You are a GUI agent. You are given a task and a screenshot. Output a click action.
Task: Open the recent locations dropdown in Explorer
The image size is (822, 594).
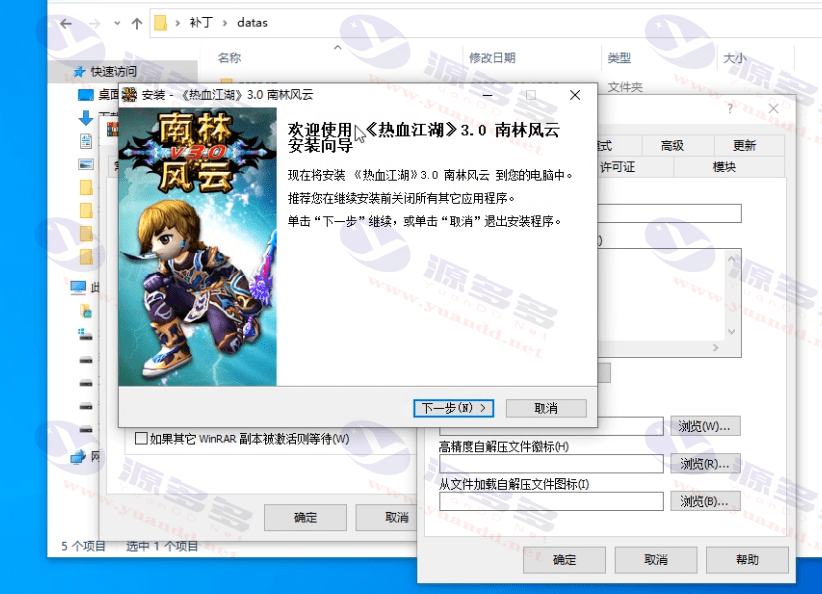point(117,24)
